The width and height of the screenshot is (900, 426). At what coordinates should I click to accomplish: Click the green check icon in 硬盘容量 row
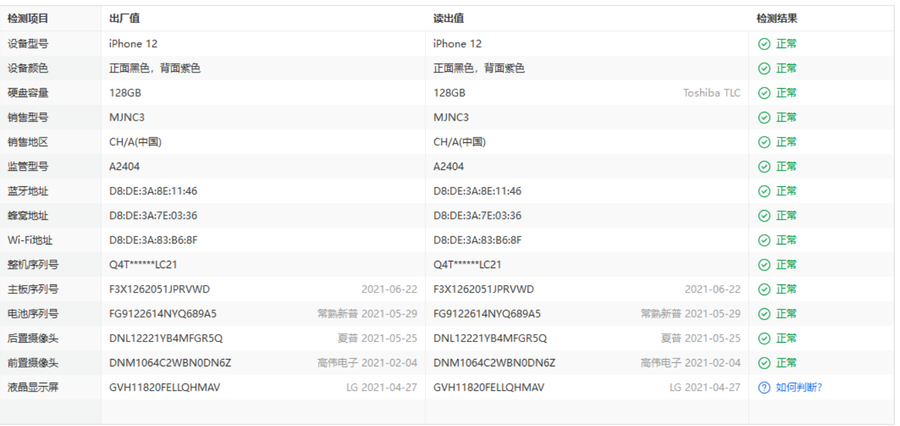pos(764,93)
